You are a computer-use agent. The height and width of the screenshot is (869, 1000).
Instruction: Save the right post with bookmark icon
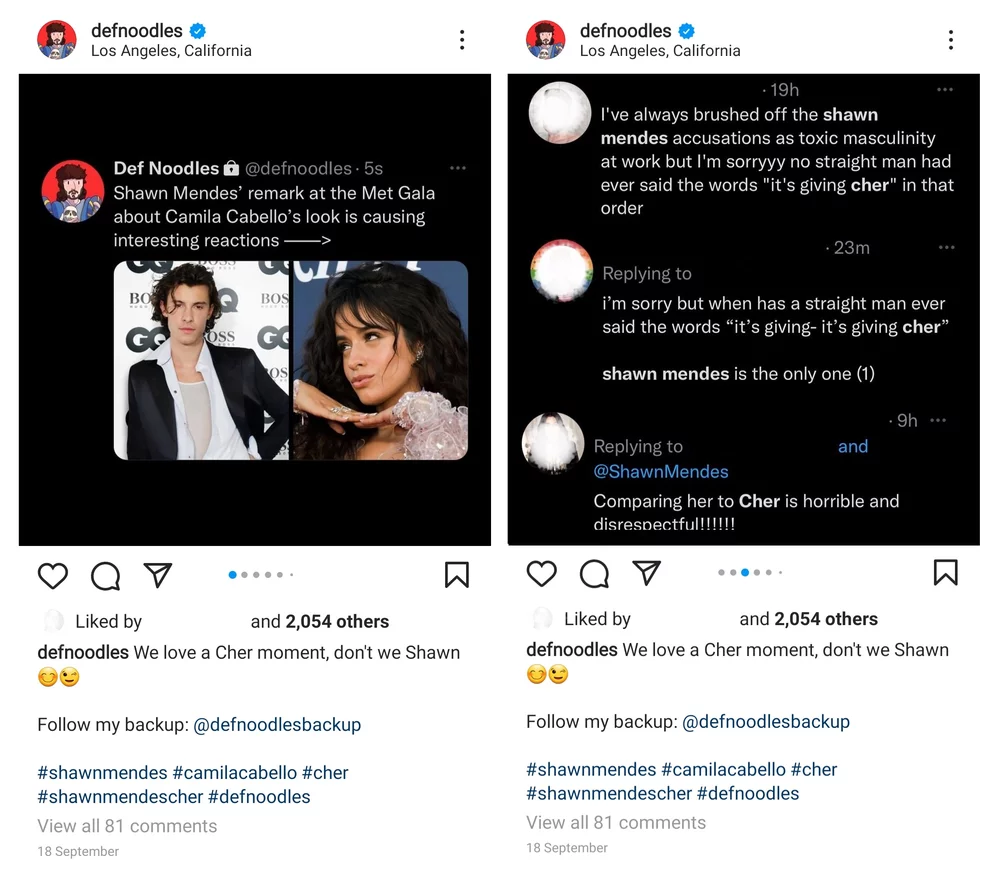pos(945,572)
